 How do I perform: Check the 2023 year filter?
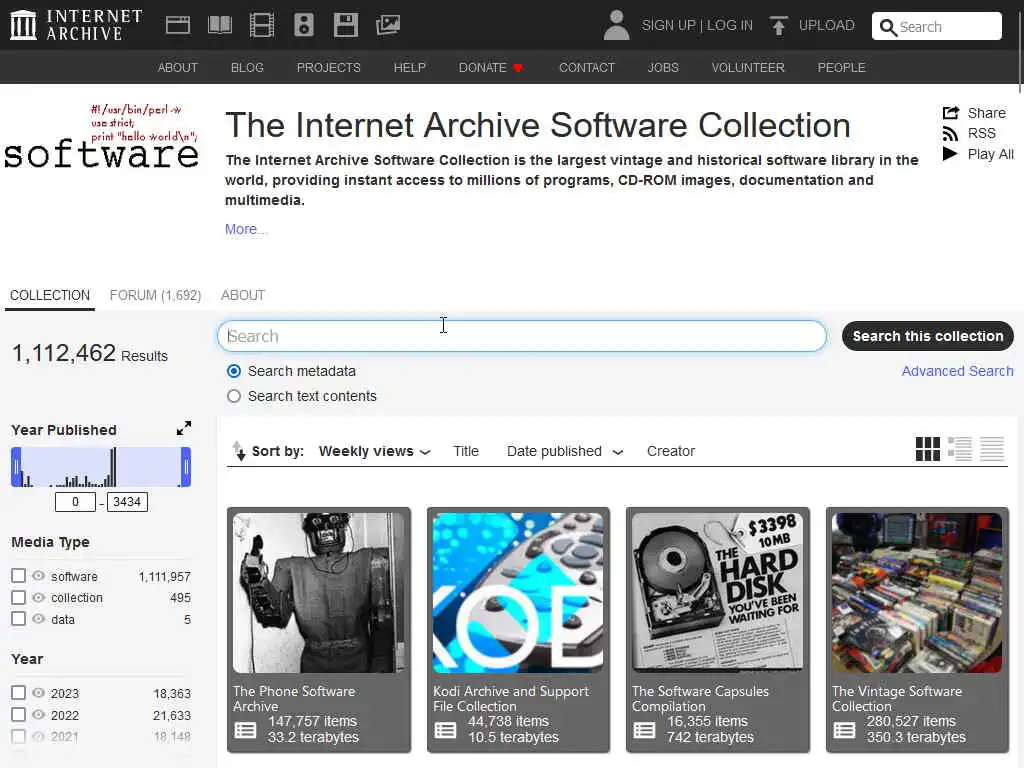click(18, 692)
